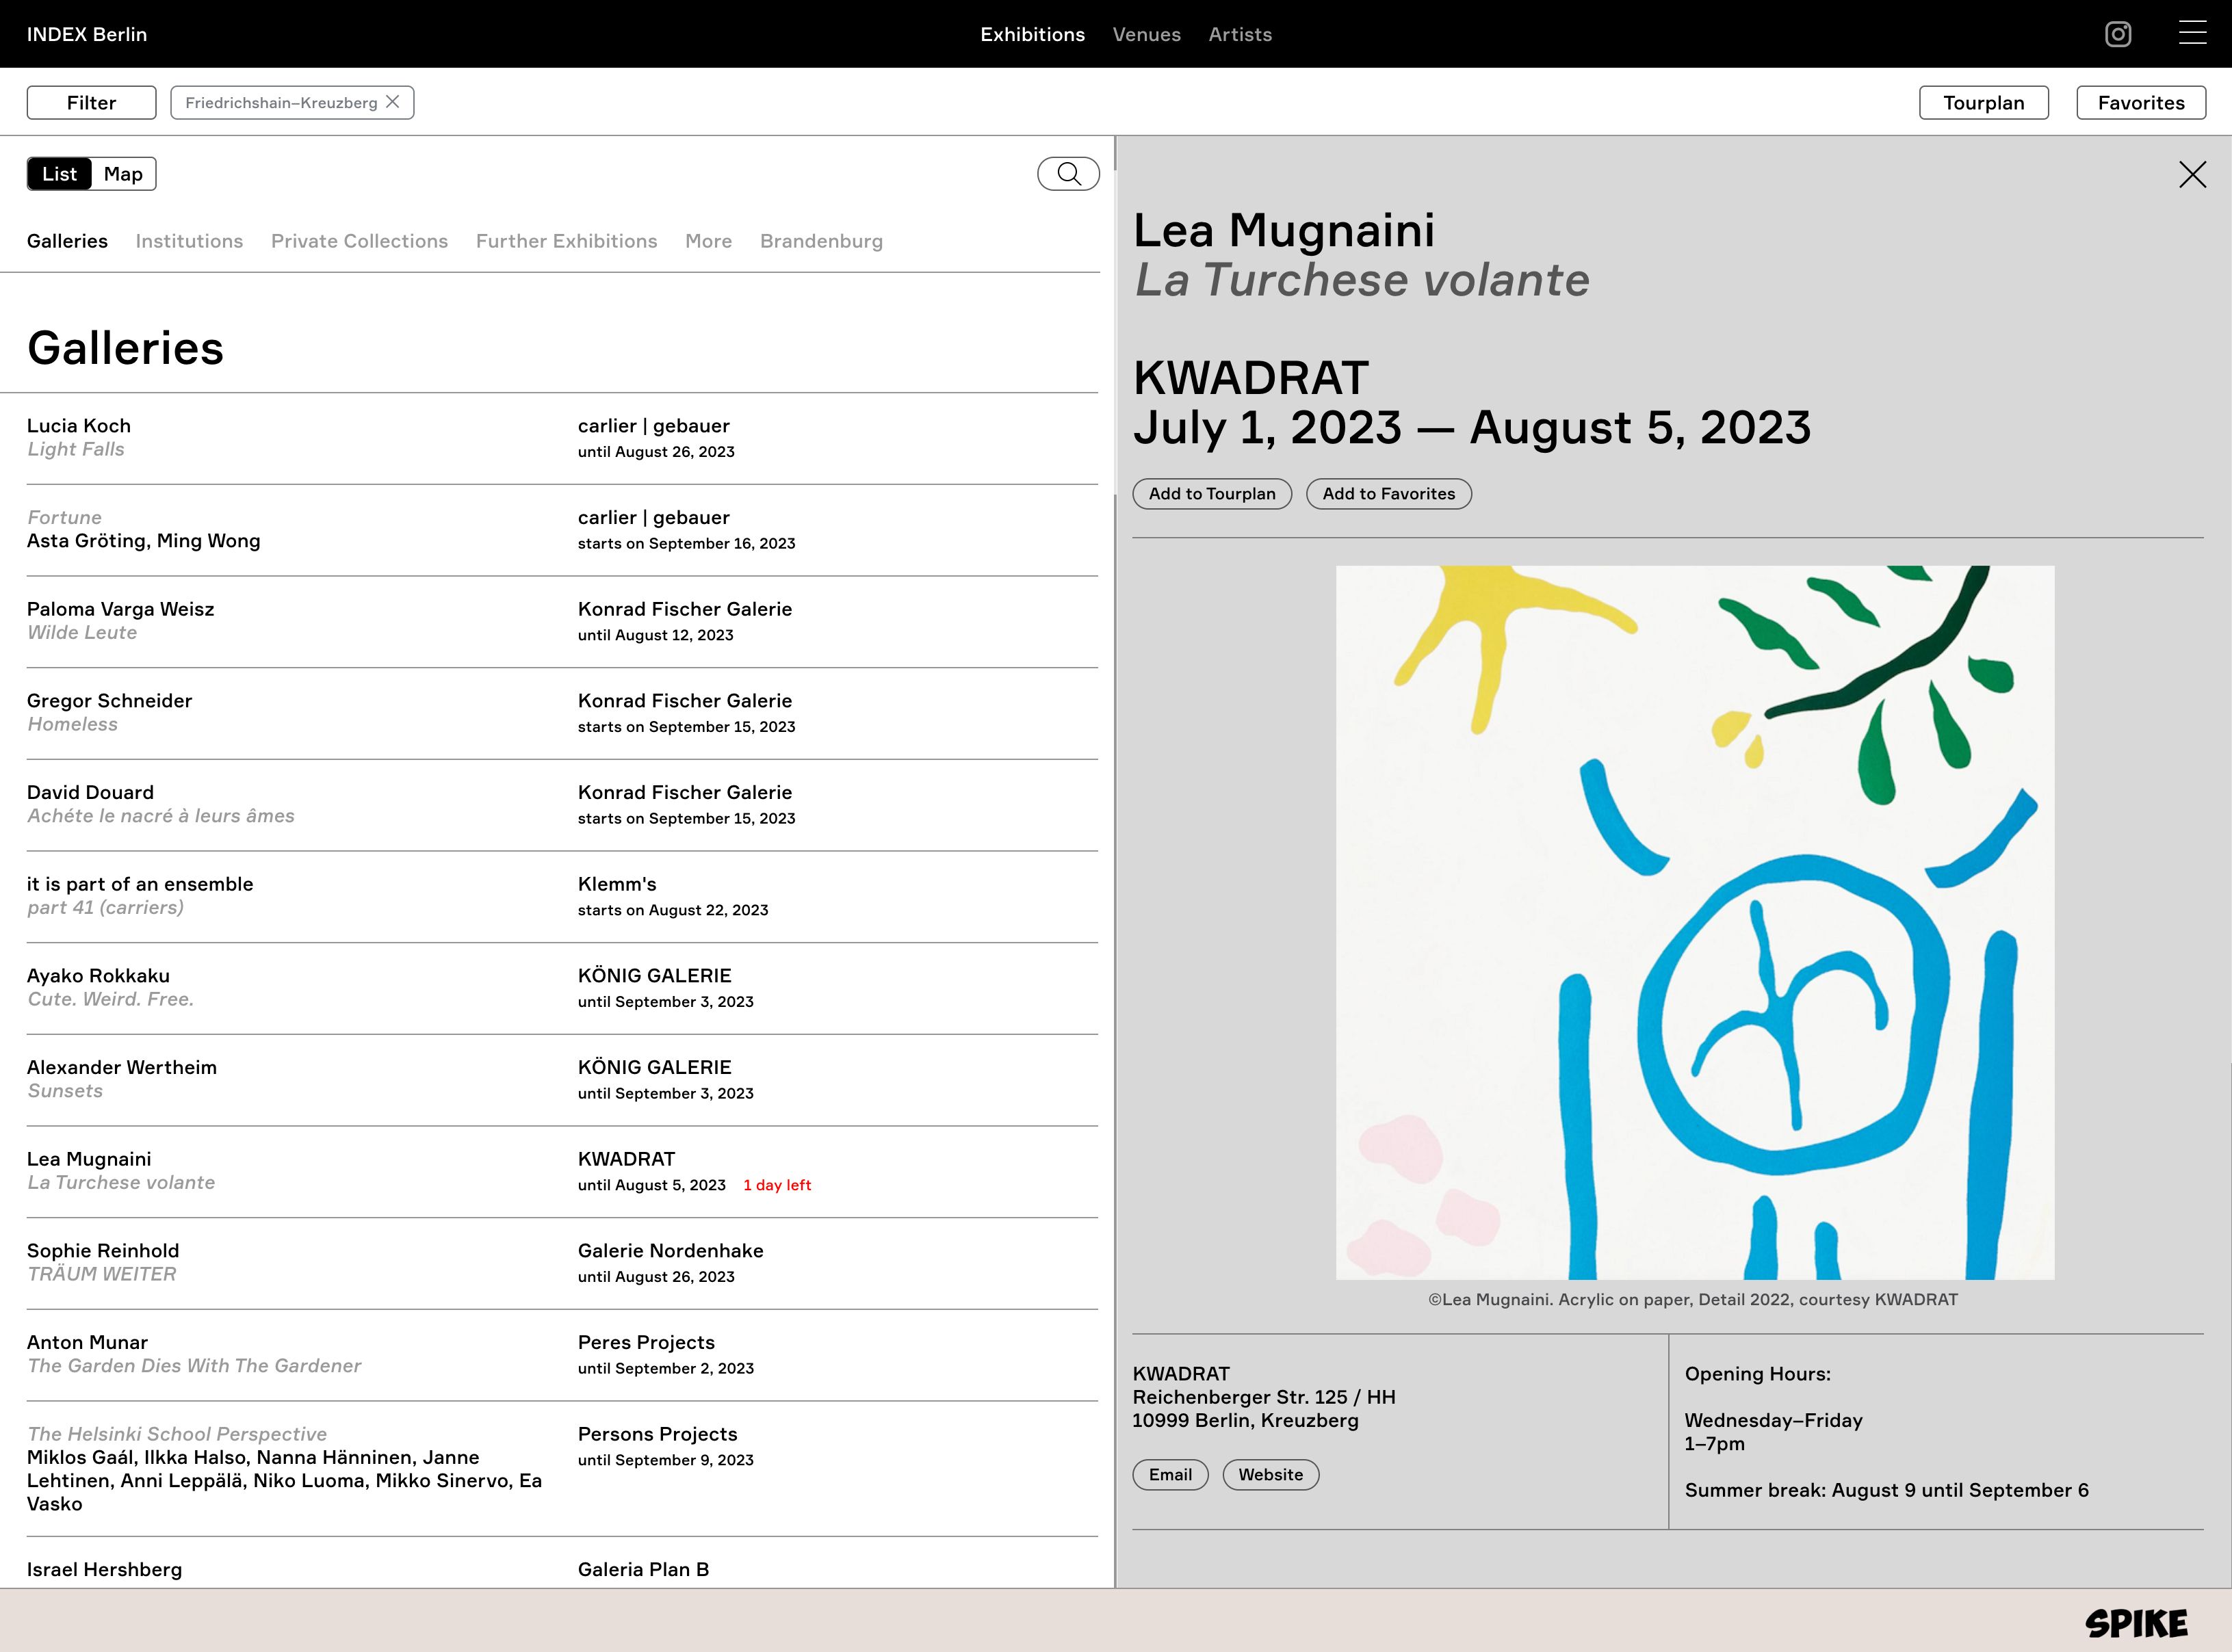The width and height of the screenshot is (2232, 1652).
Task: Open the KWADRAT Website button
Action: click(1270, 1475)
